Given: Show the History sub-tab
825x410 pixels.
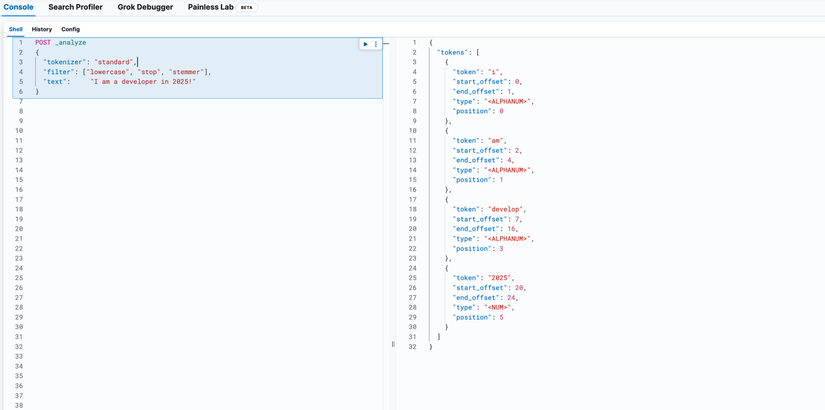Looking at the screenshot, I should (42, 29).
